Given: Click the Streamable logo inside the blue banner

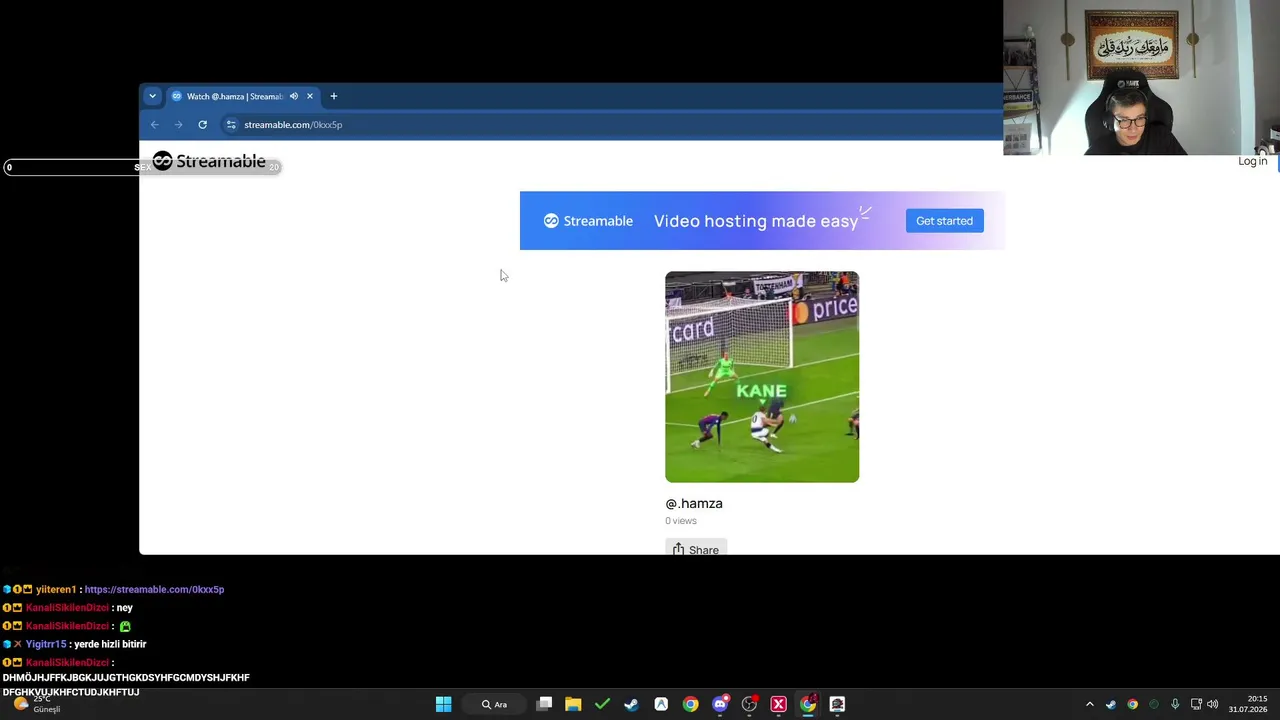Looking at the screenshot, I should (x=588, y=221).
